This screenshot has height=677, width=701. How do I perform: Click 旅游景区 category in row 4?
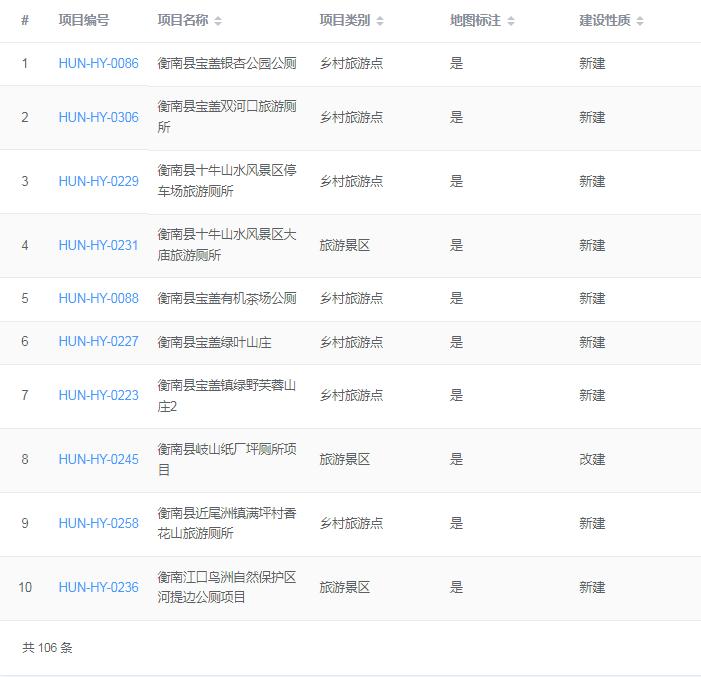coord(344,246)
